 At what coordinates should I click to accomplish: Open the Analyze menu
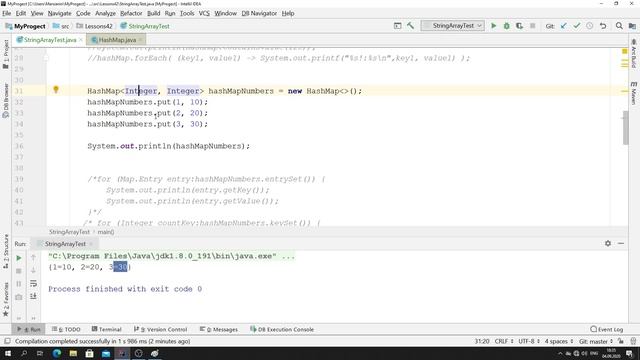(105, 13)
